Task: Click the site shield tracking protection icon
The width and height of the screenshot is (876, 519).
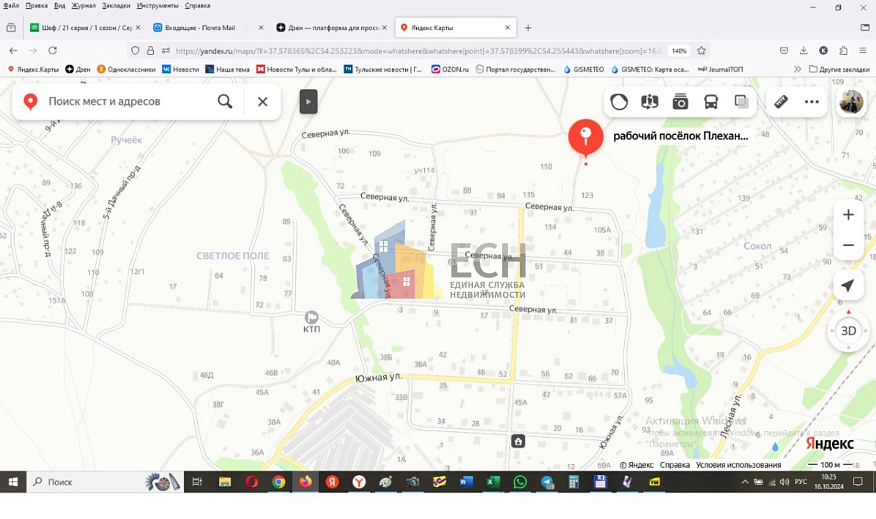Action: point(135,51)
